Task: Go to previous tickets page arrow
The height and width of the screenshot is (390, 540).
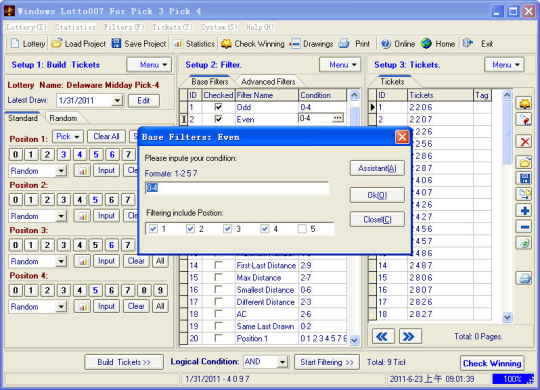Action: (x=383, y=336)
